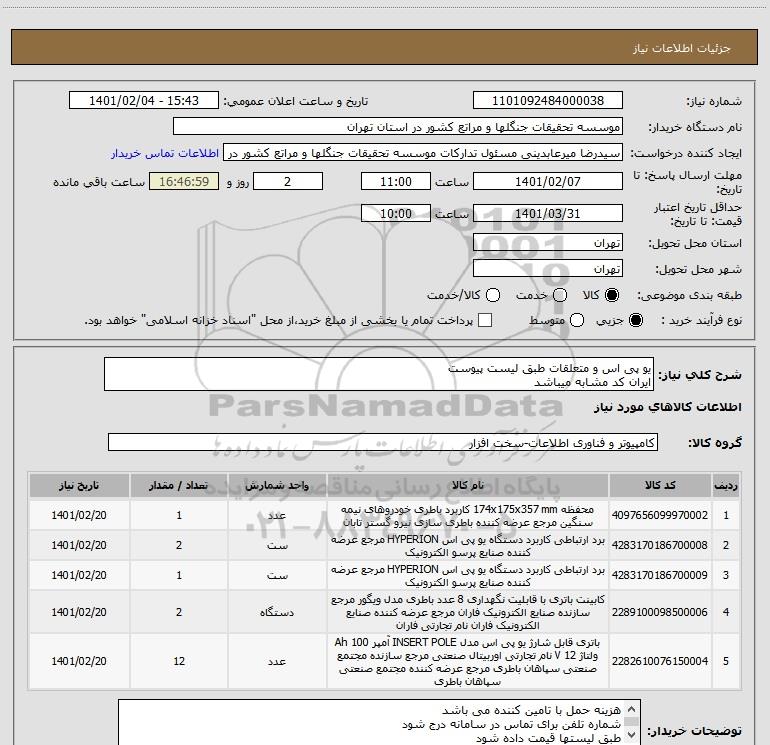Click the کد کالا column header
Image resolution: width=770 pixels, height=745 pixels.
(660, 486)
